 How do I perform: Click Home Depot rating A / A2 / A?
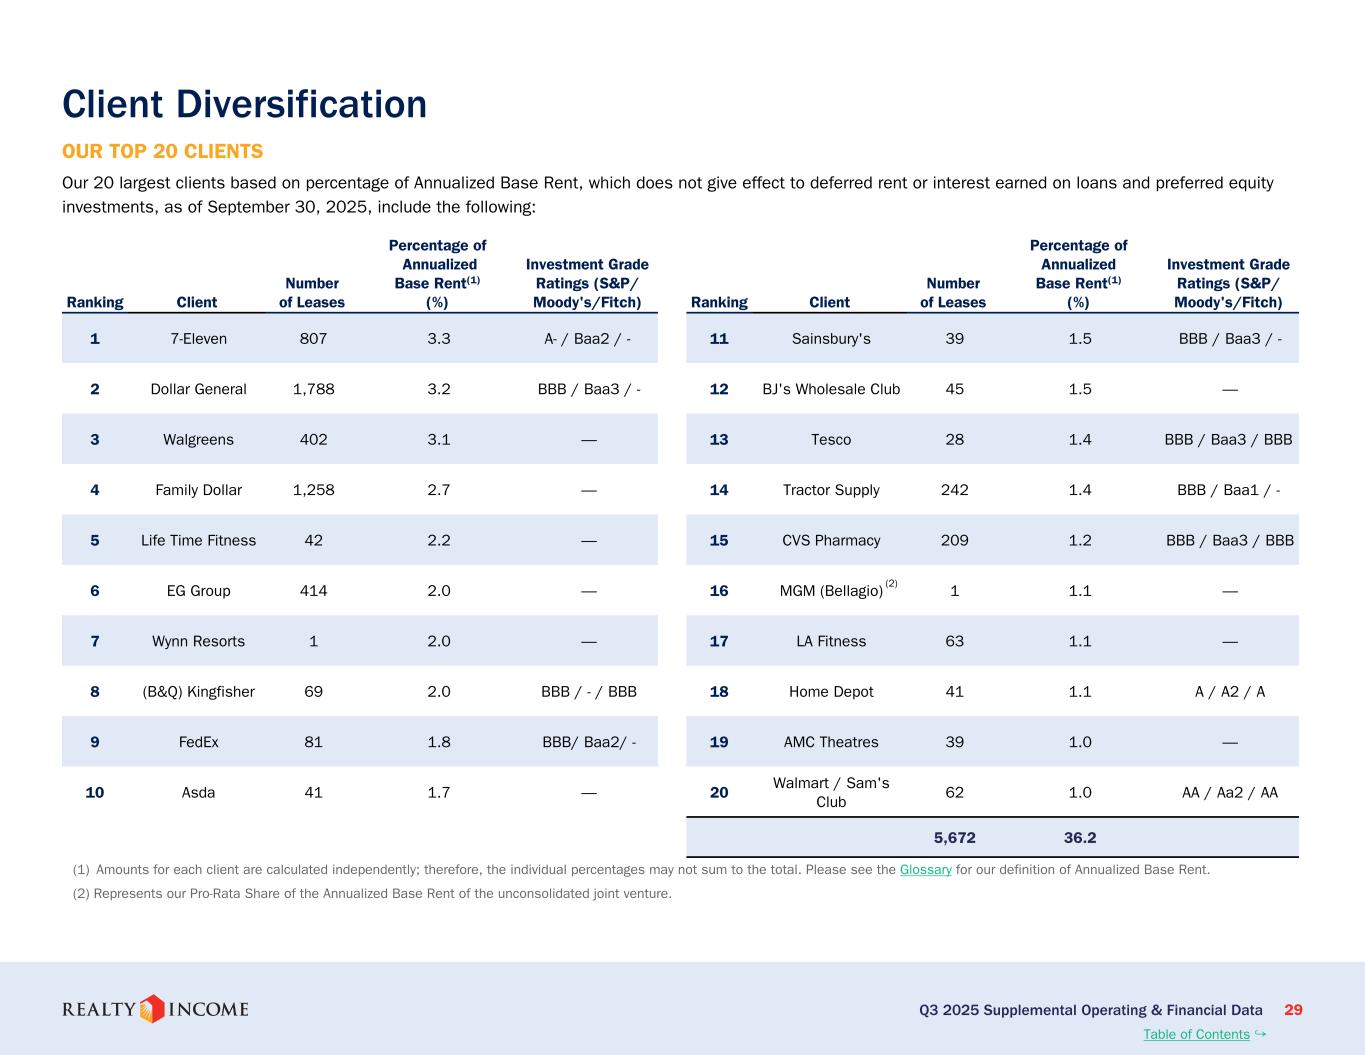(1229, 692)
